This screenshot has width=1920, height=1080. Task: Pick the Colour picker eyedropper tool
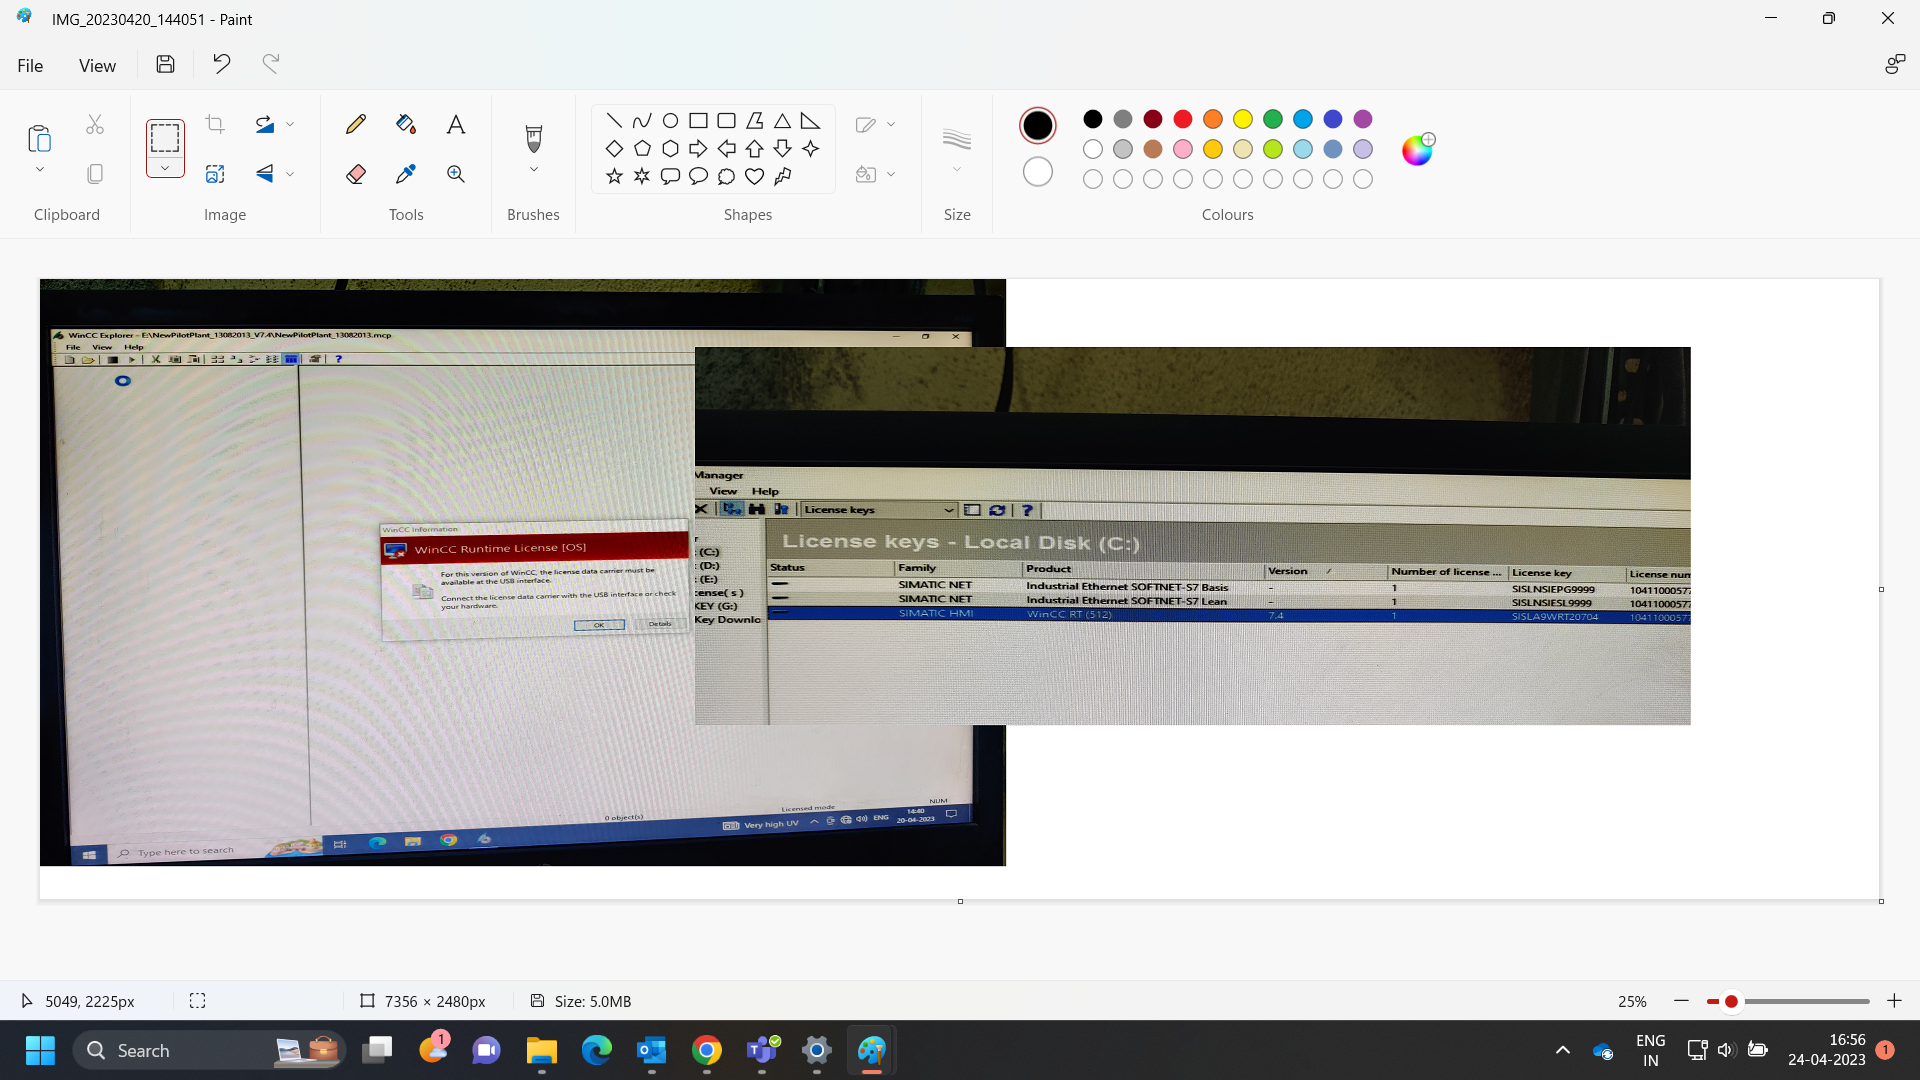[x=405, y=174]
